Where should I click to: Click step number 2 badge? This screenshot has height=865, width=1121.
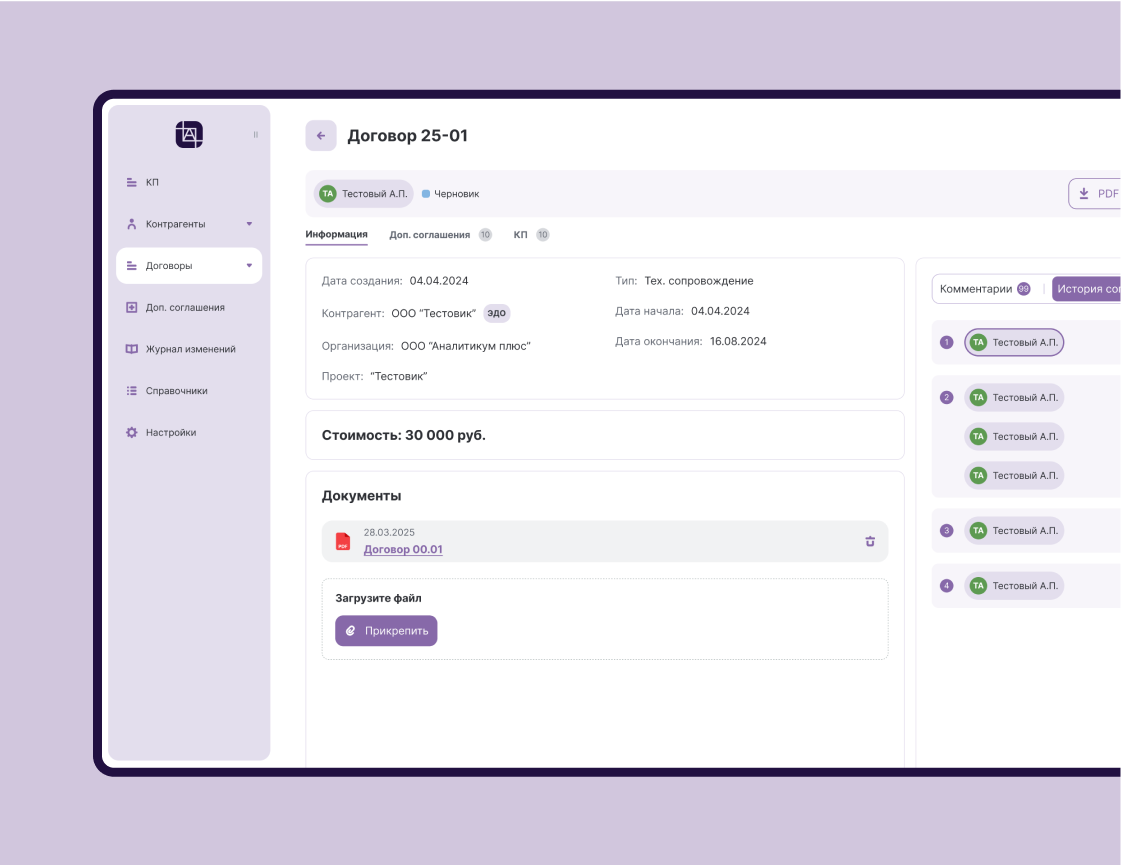point(947,397)
